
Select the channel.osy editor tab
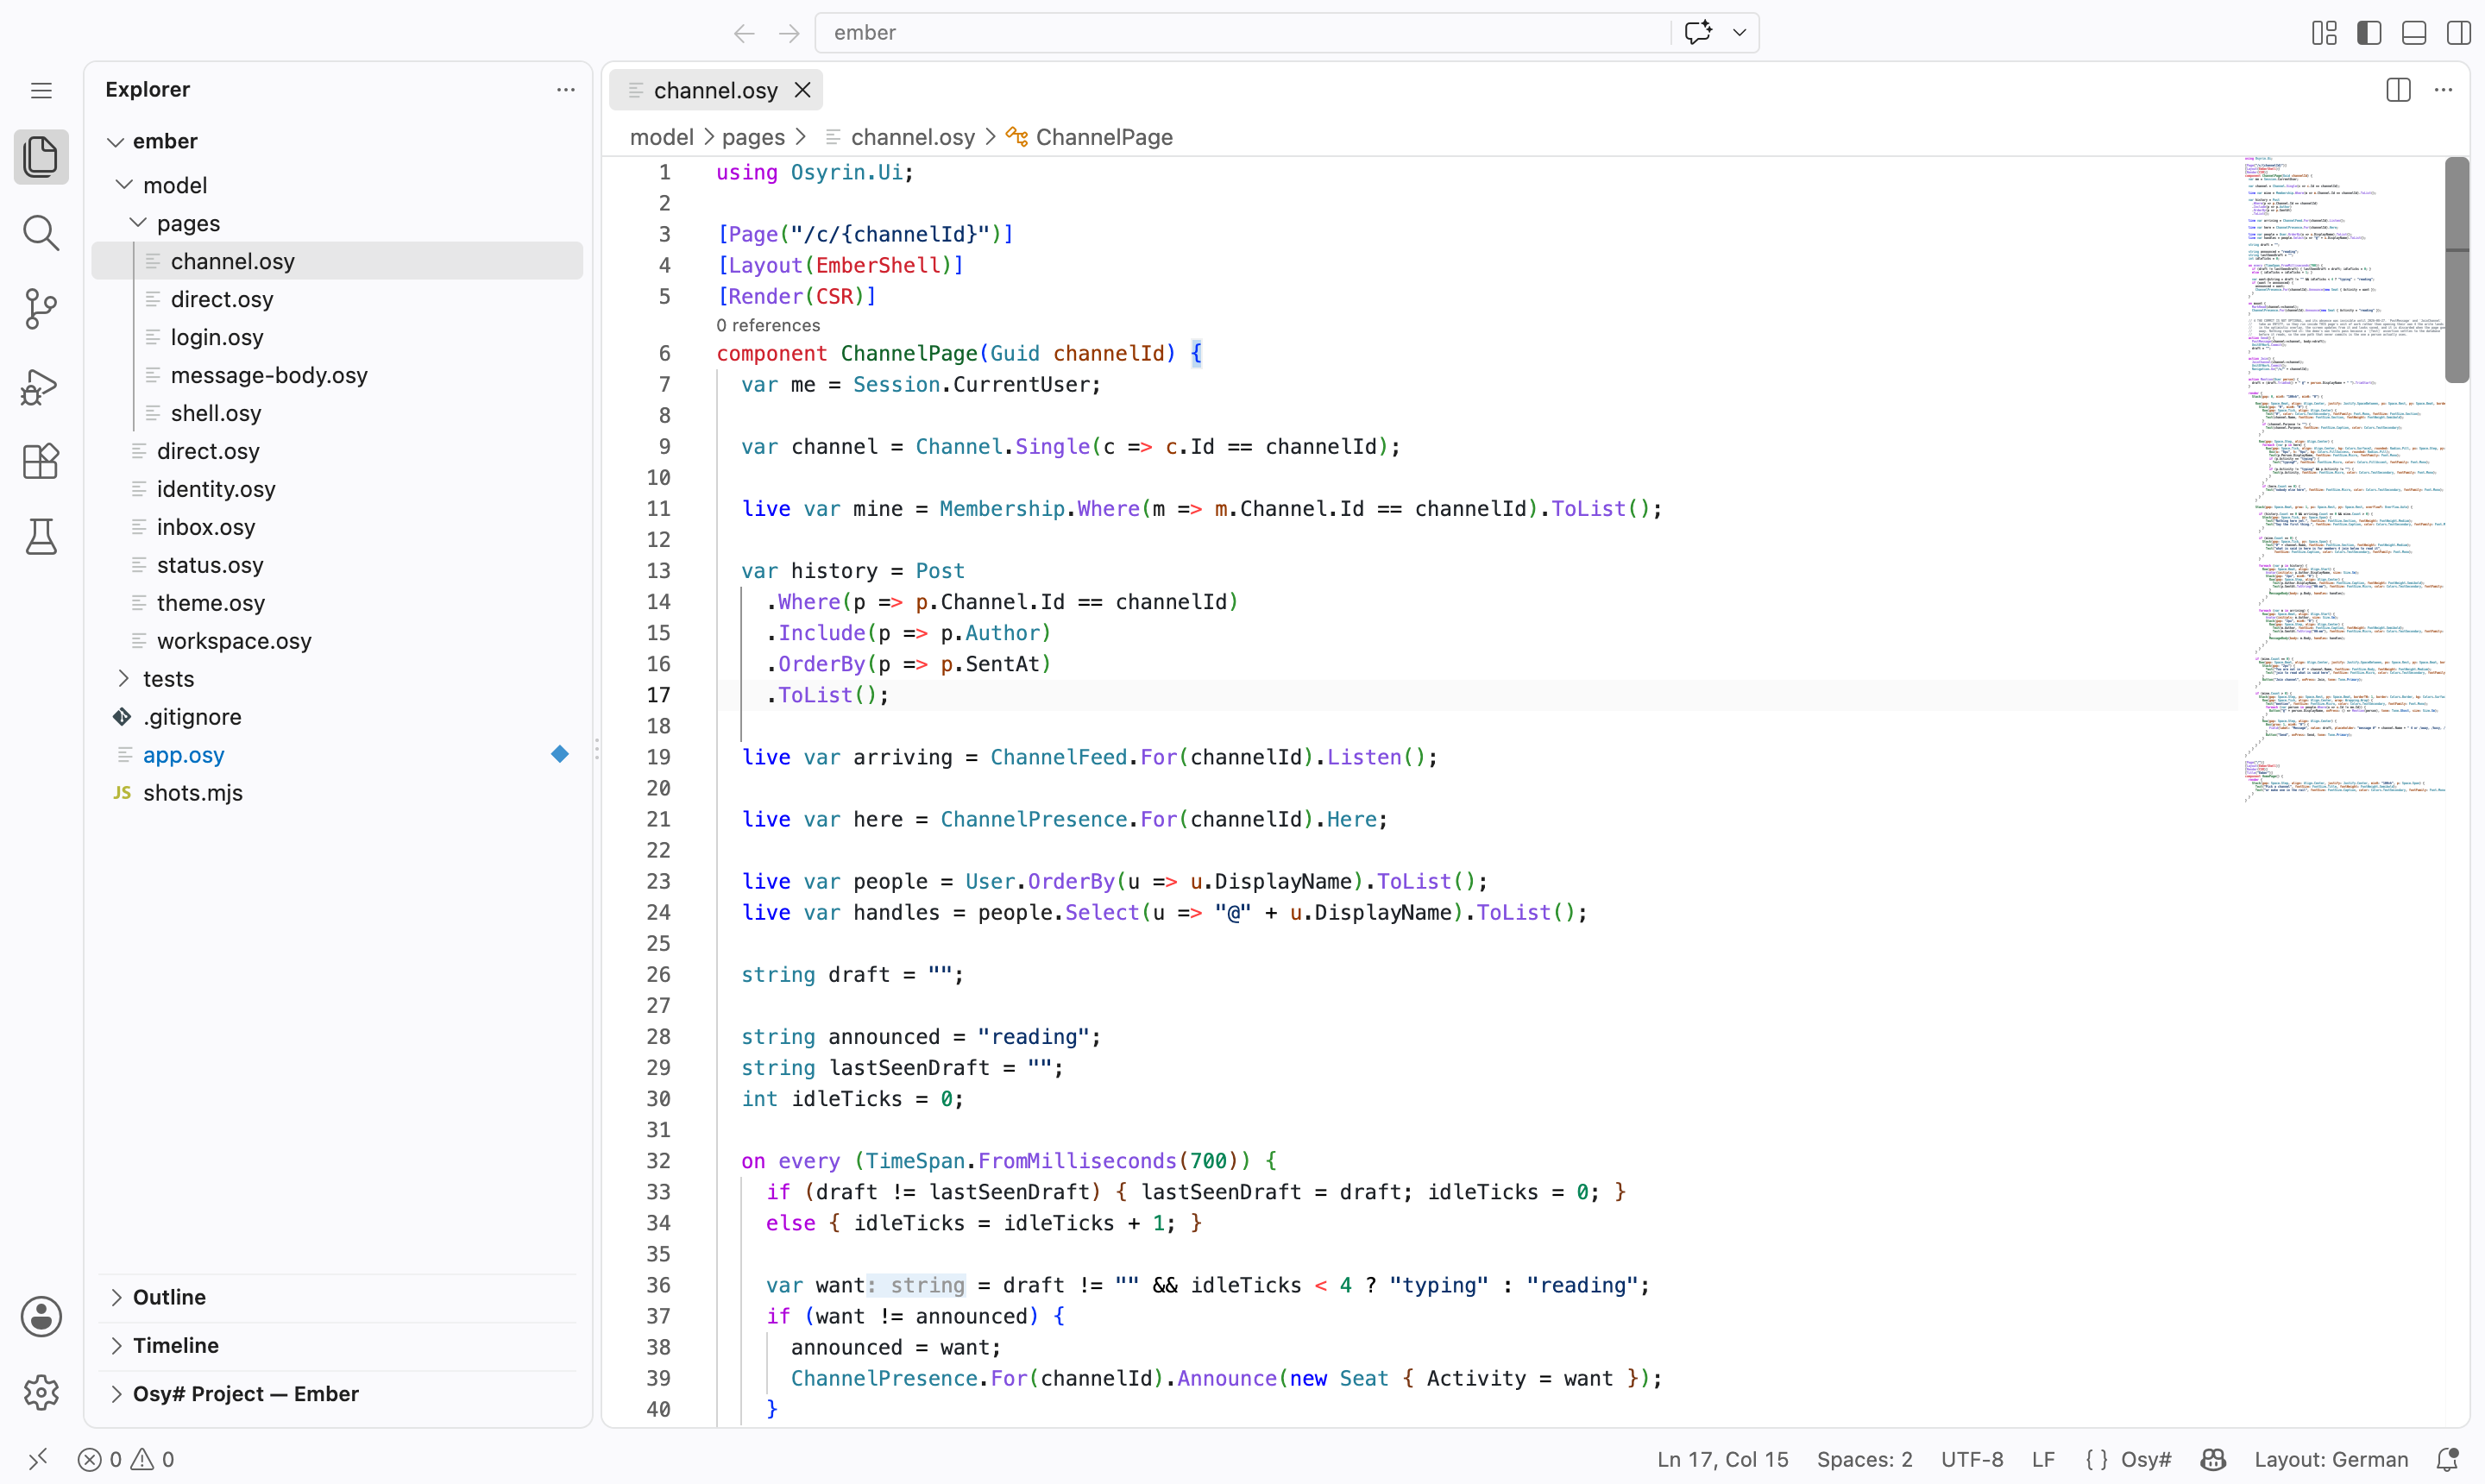(716, 90)
